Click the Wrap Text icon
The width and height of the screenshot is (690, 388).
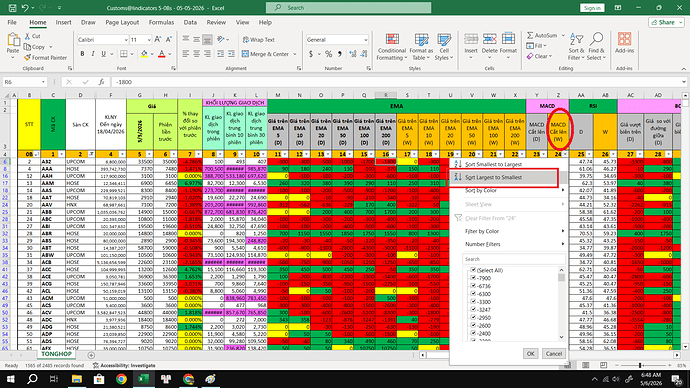point(246,40)
